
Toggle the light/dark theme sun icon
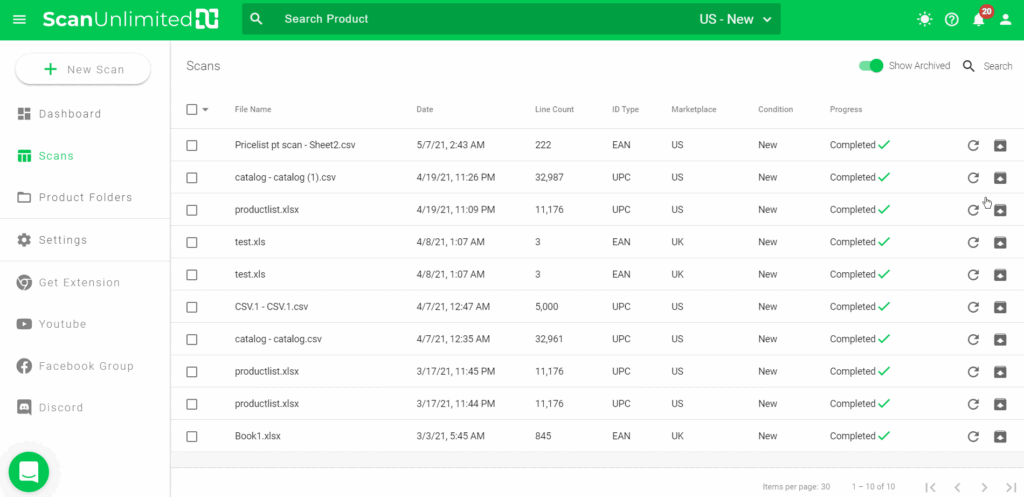click(x=924, y=19)
